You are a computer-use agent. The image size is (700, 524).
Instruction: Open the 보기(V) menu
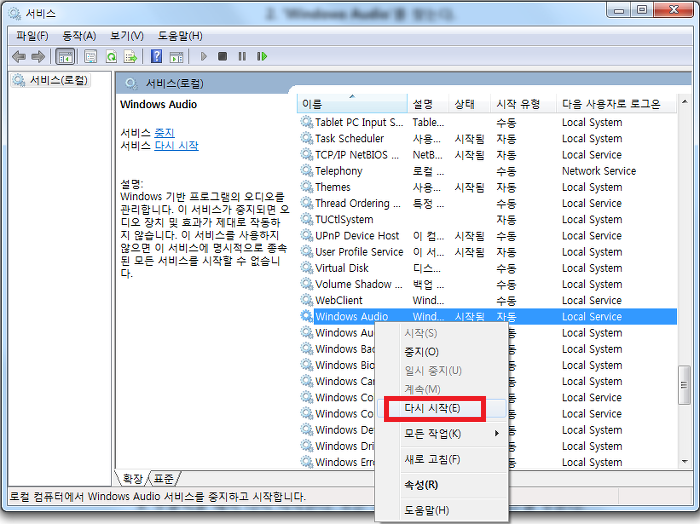[x=127, y=36]
